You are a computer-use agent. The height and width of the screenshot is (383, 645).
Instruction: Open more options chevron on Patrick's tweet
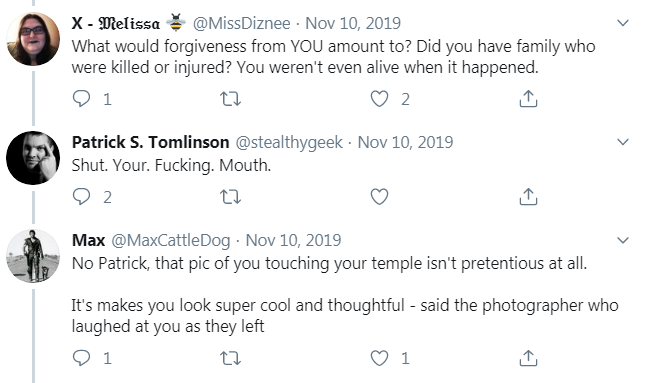coord(623,142)
